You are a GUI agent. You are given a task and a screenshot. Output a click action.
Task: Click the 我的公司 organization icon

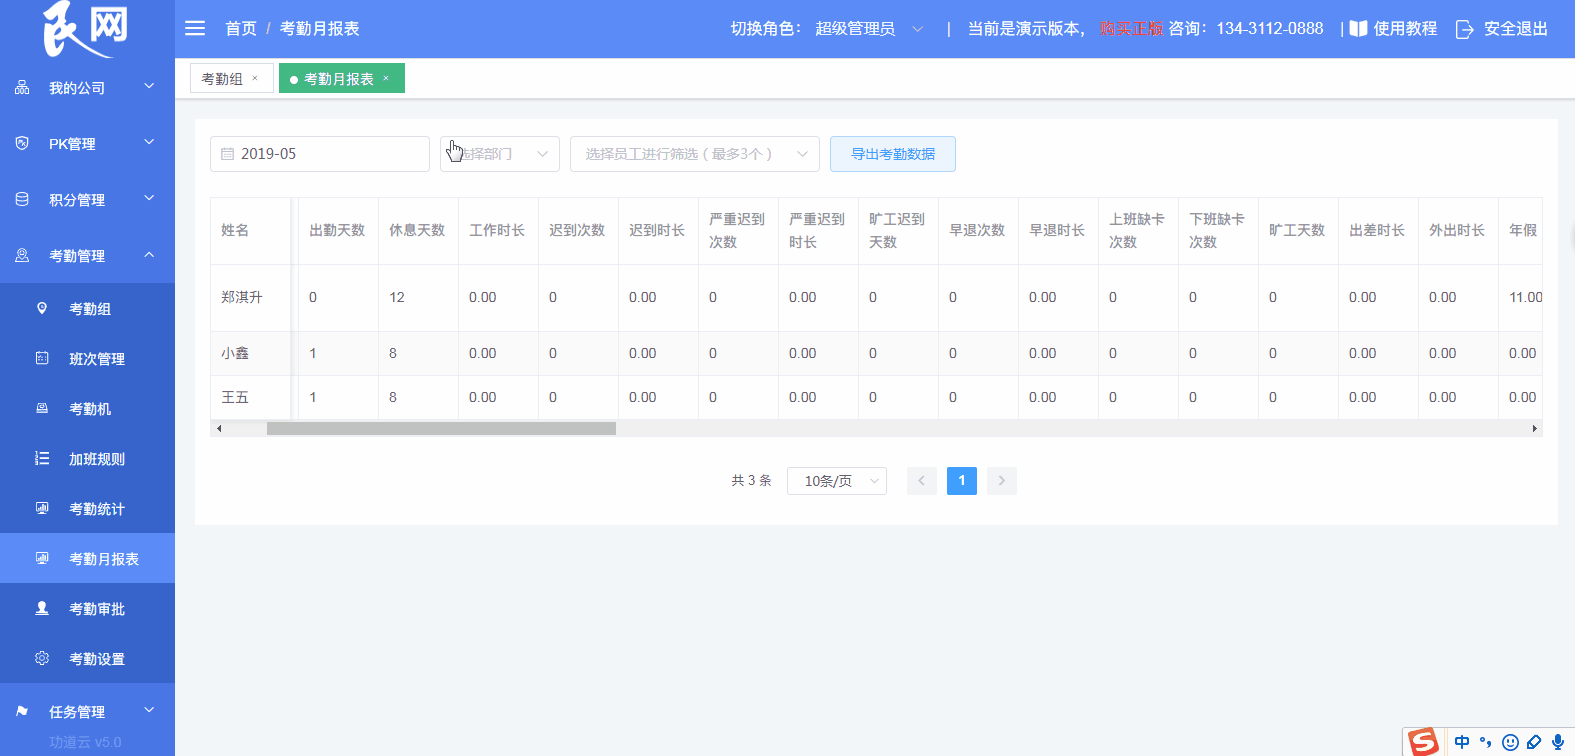22,88
